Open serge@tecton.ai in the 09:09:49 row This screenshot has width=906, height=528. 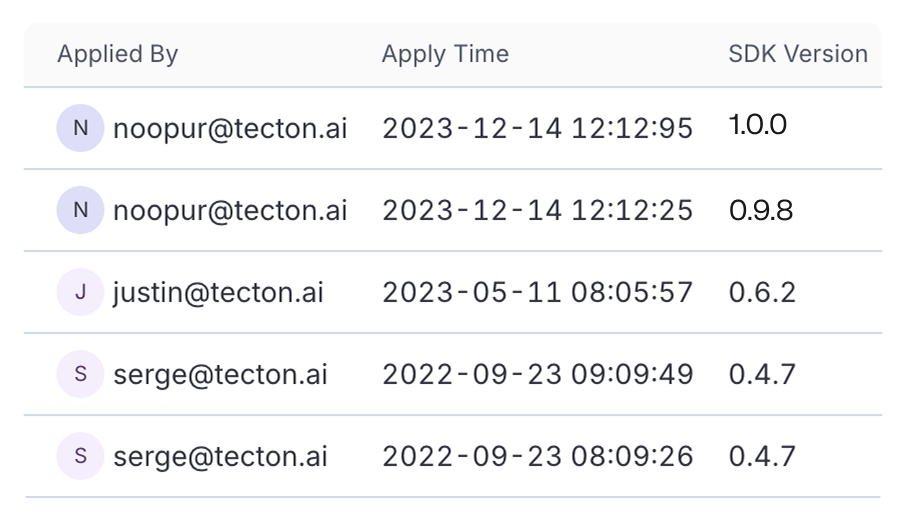point(220,375)
